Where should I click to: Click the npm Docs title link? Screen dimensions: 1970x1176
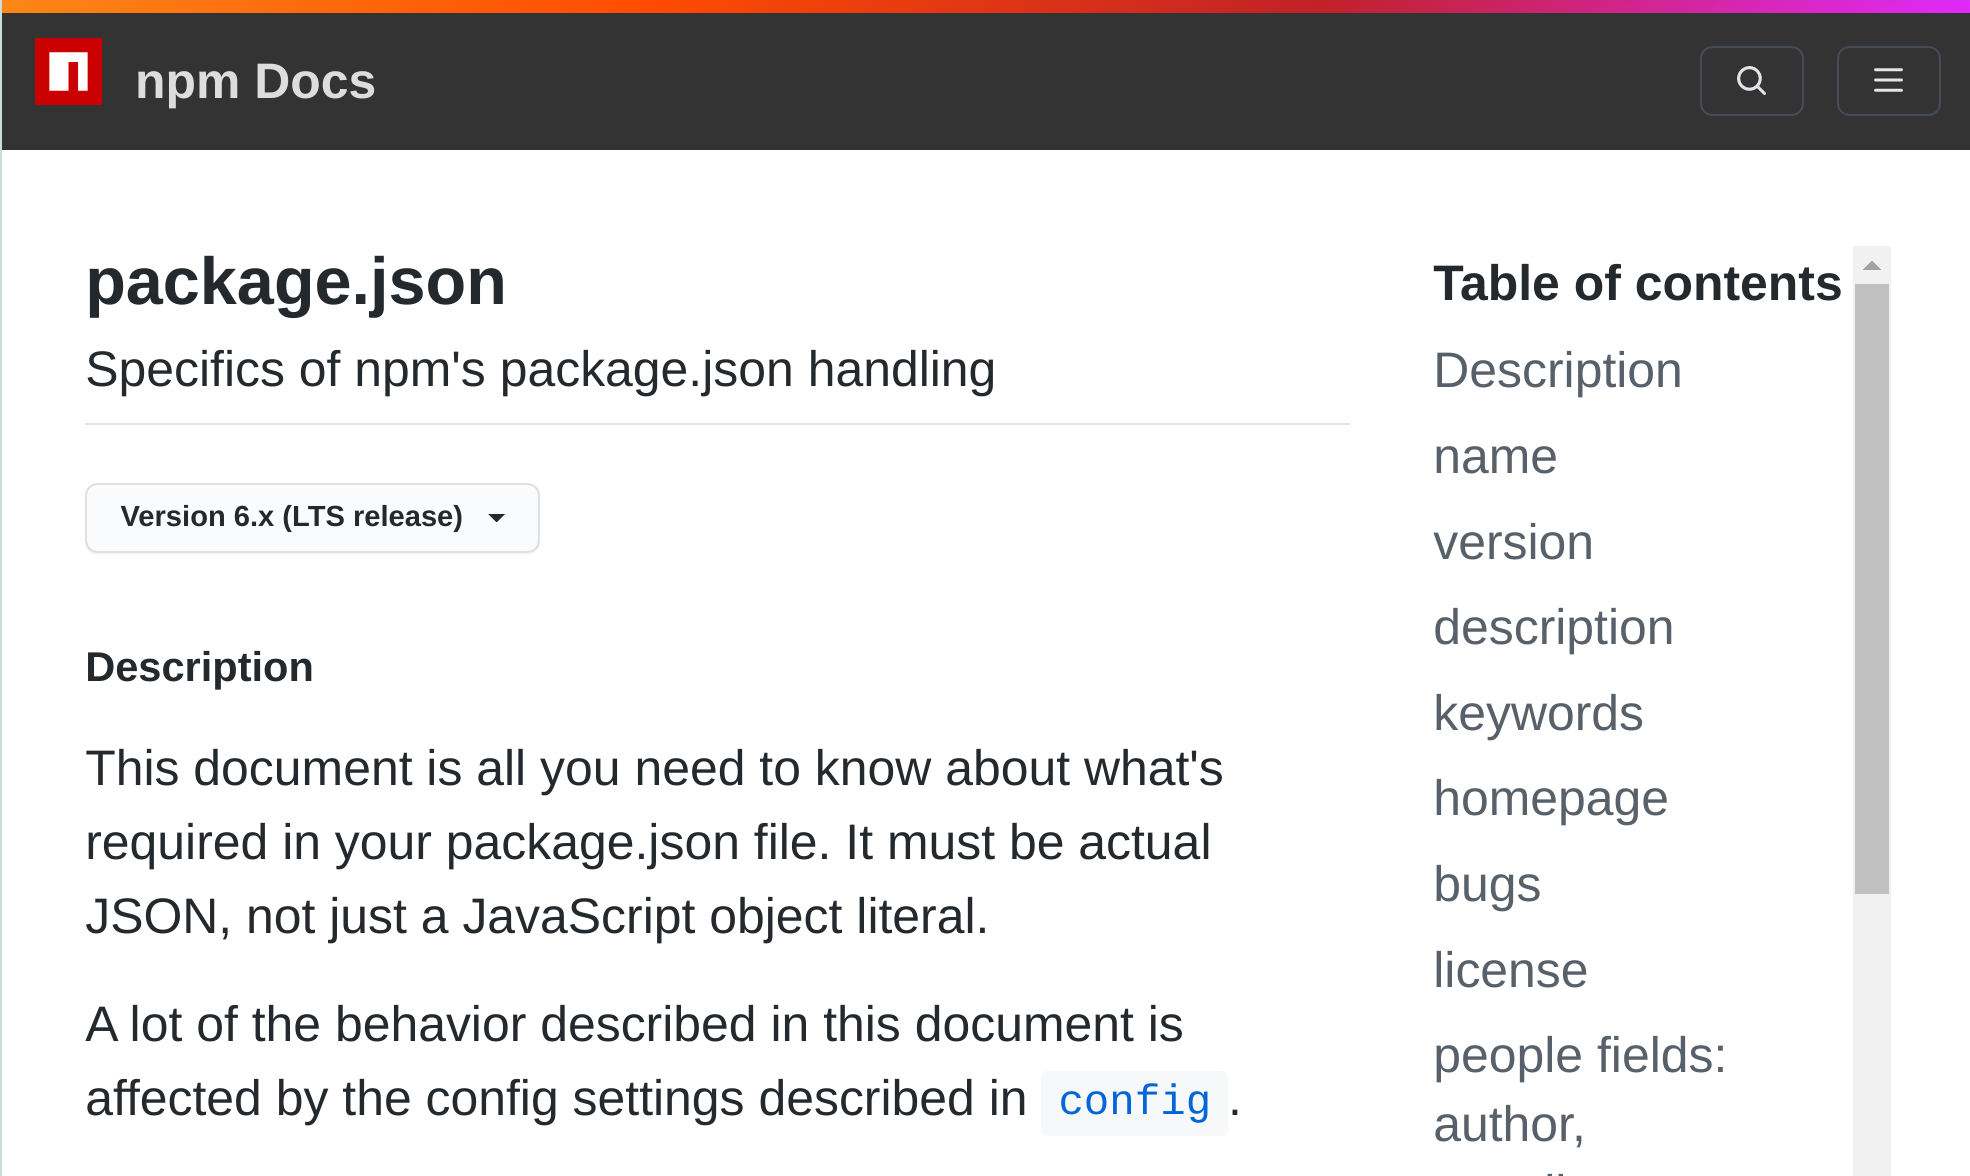(x=255, y=82)
